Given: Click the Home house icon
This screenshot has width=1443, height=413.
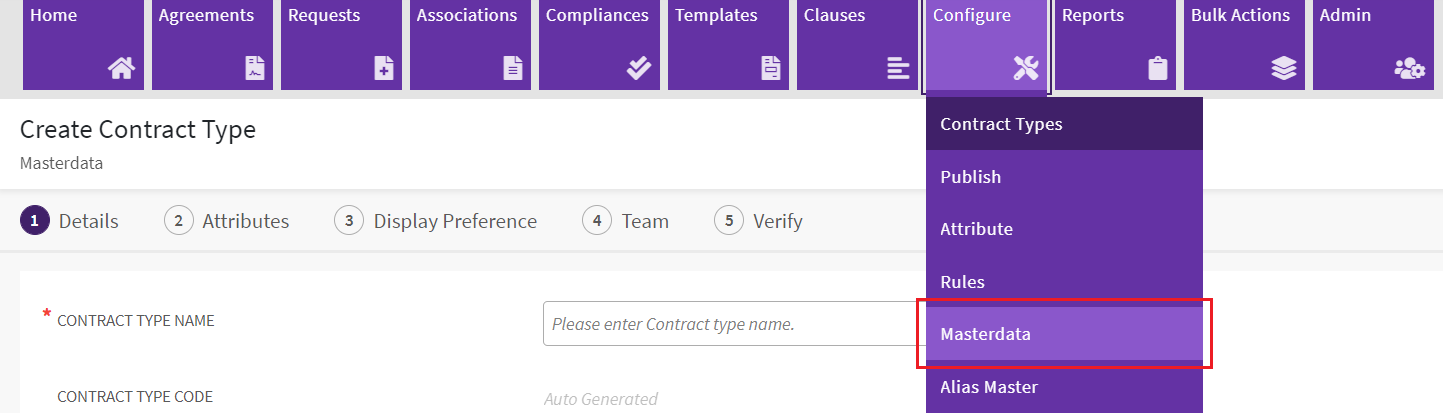Looking at the screenshot, I should tap(121, 68).
